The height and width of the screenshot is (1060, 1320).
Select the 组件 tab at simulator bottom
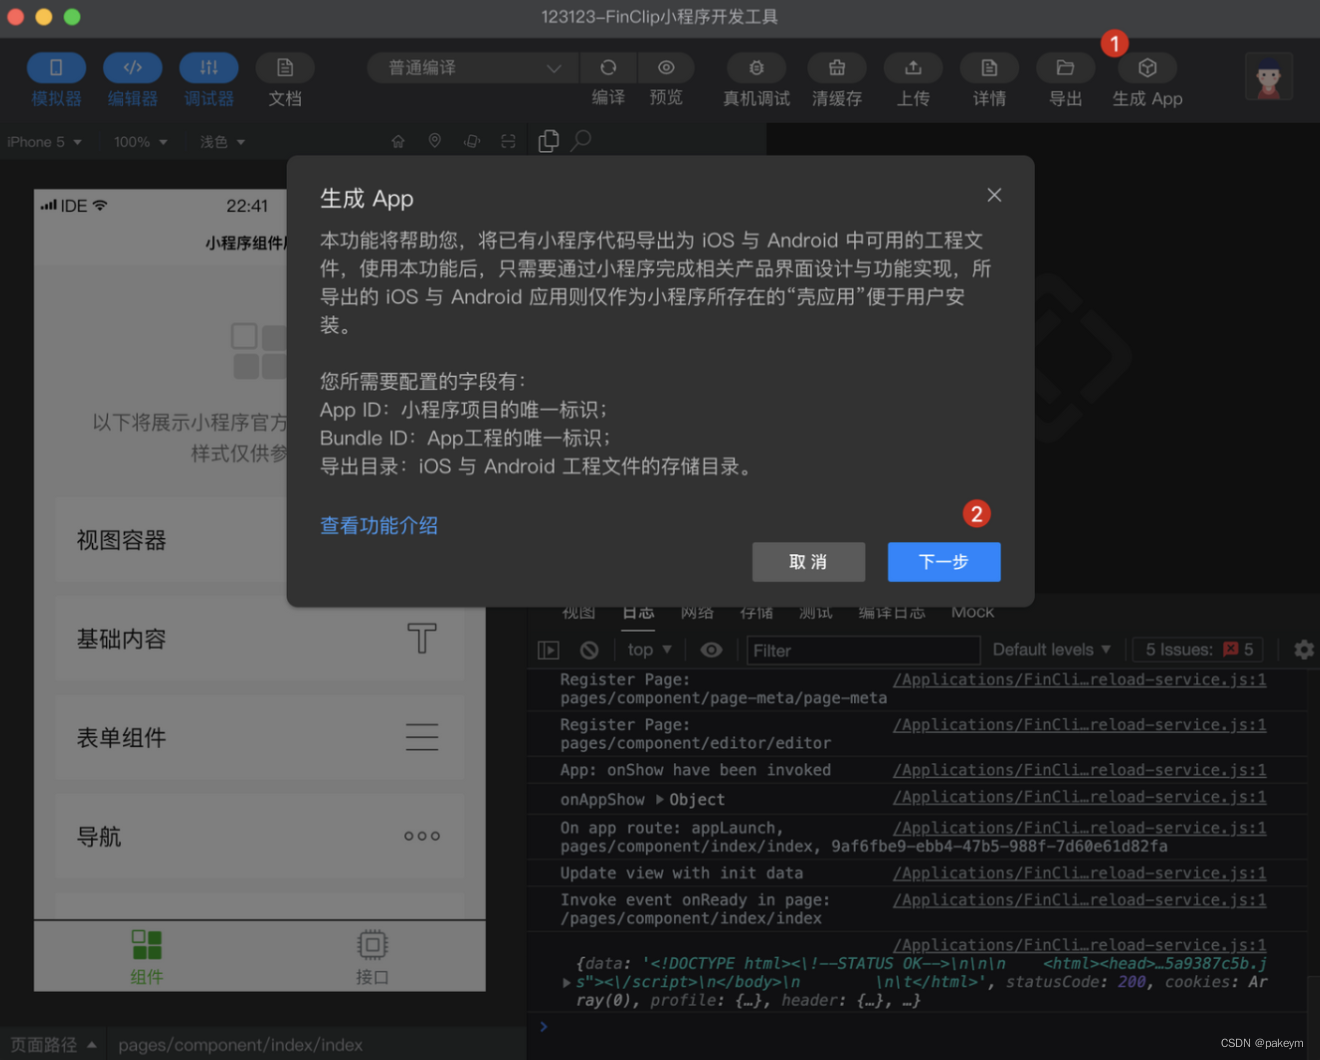pyautogui.click(x=146, y=955)
